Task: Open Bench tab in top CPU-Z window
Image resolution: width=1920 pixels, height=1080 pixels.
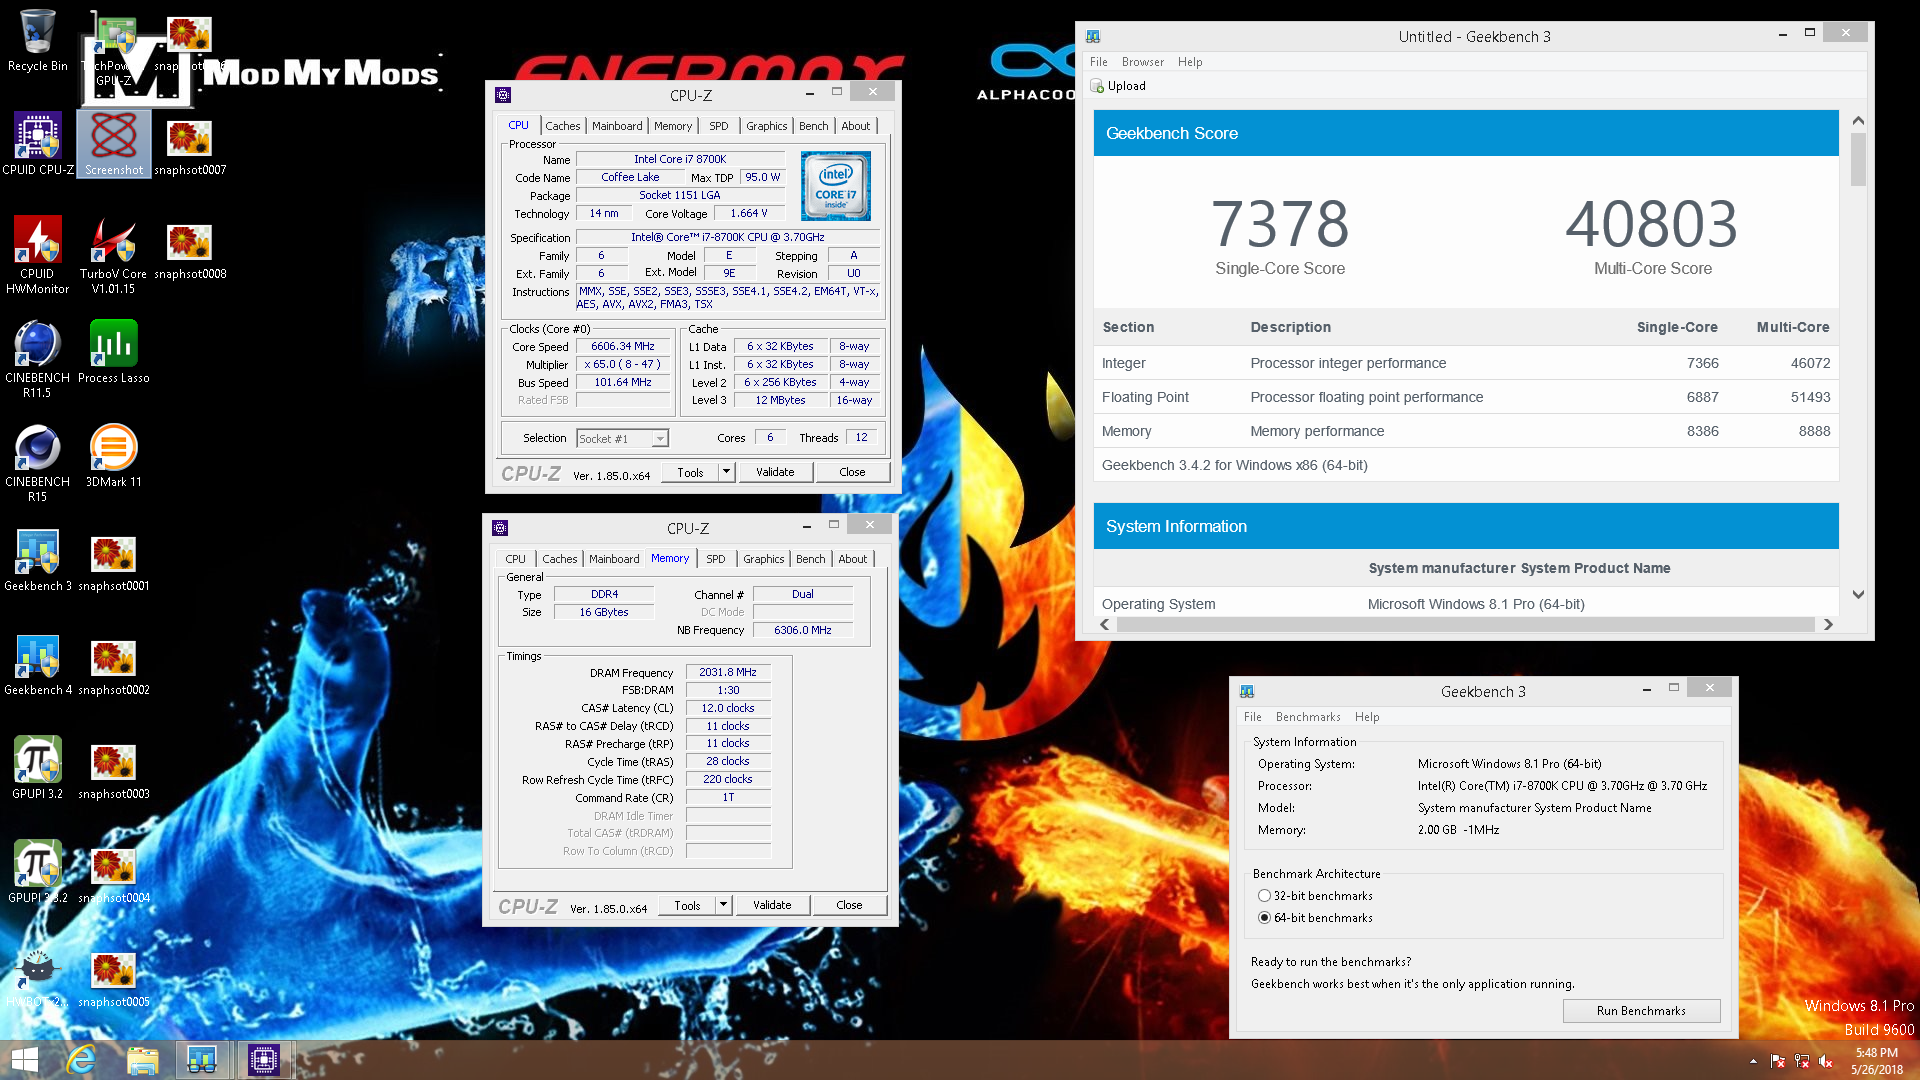Action: coord(813,126)
